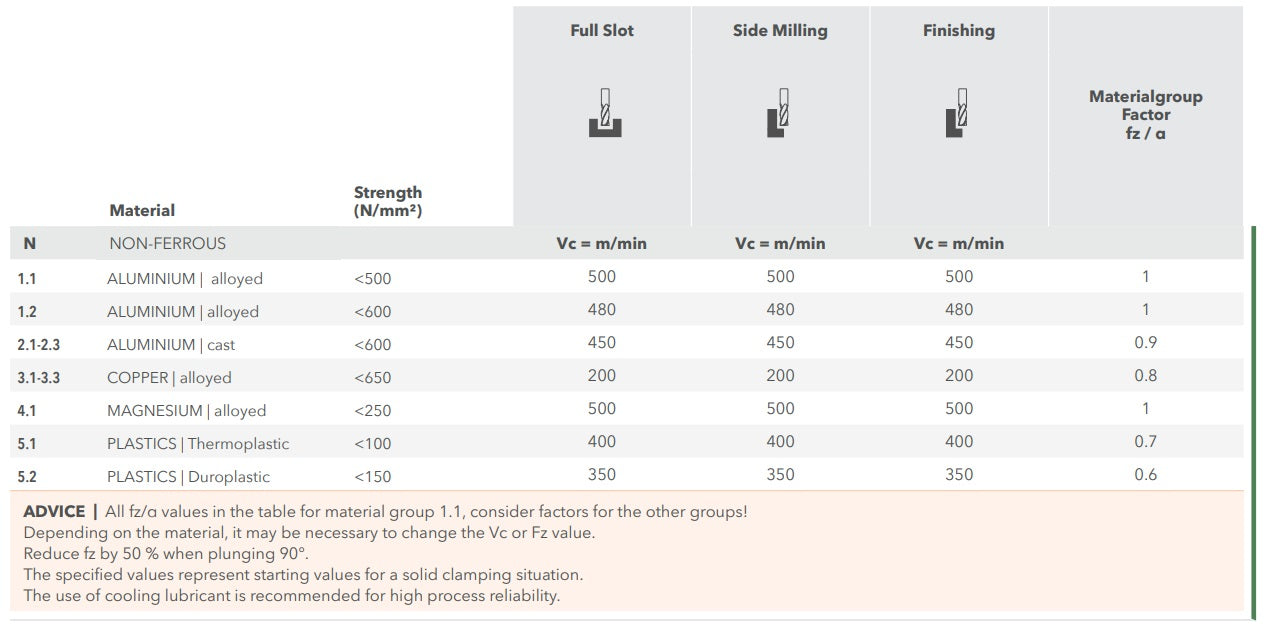Click PLASTICS Duroplastic material label

coord(188,476)
